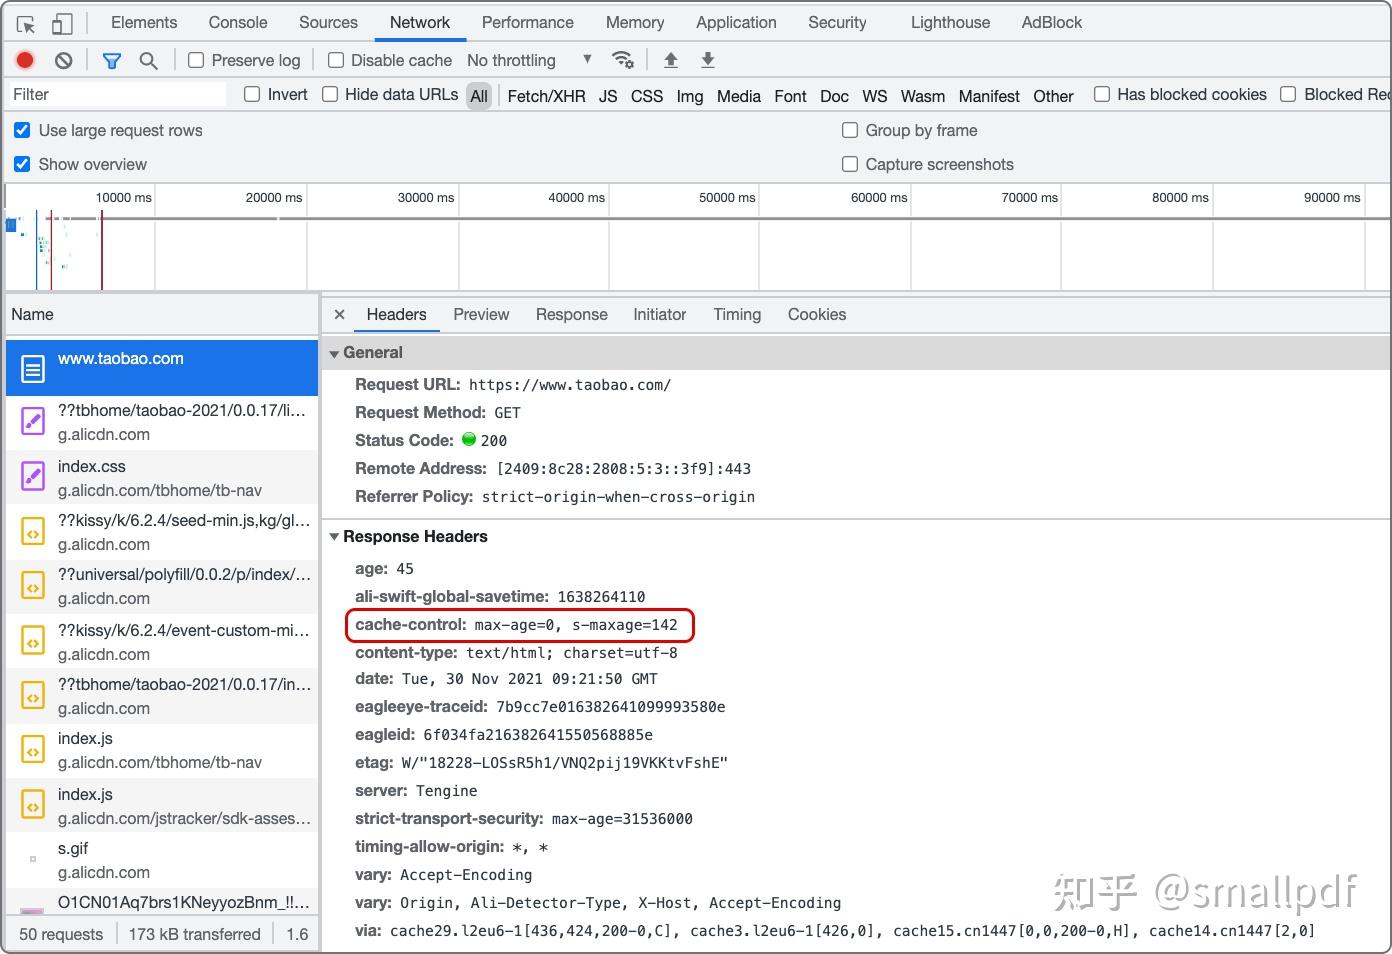Collapse the General section

(335, 352)
